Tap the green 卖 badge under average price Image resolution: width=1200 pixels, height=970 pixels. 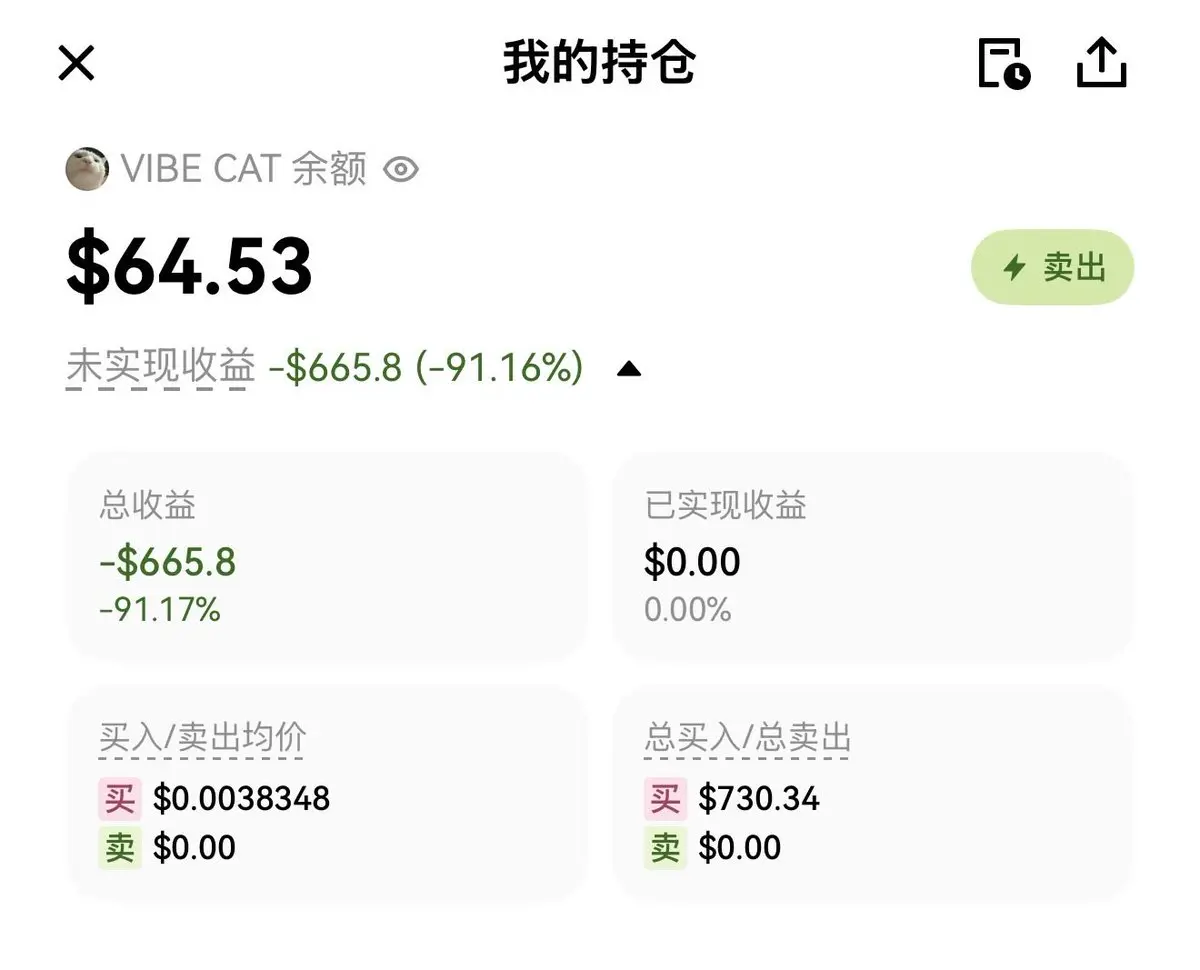click(120, 848)
